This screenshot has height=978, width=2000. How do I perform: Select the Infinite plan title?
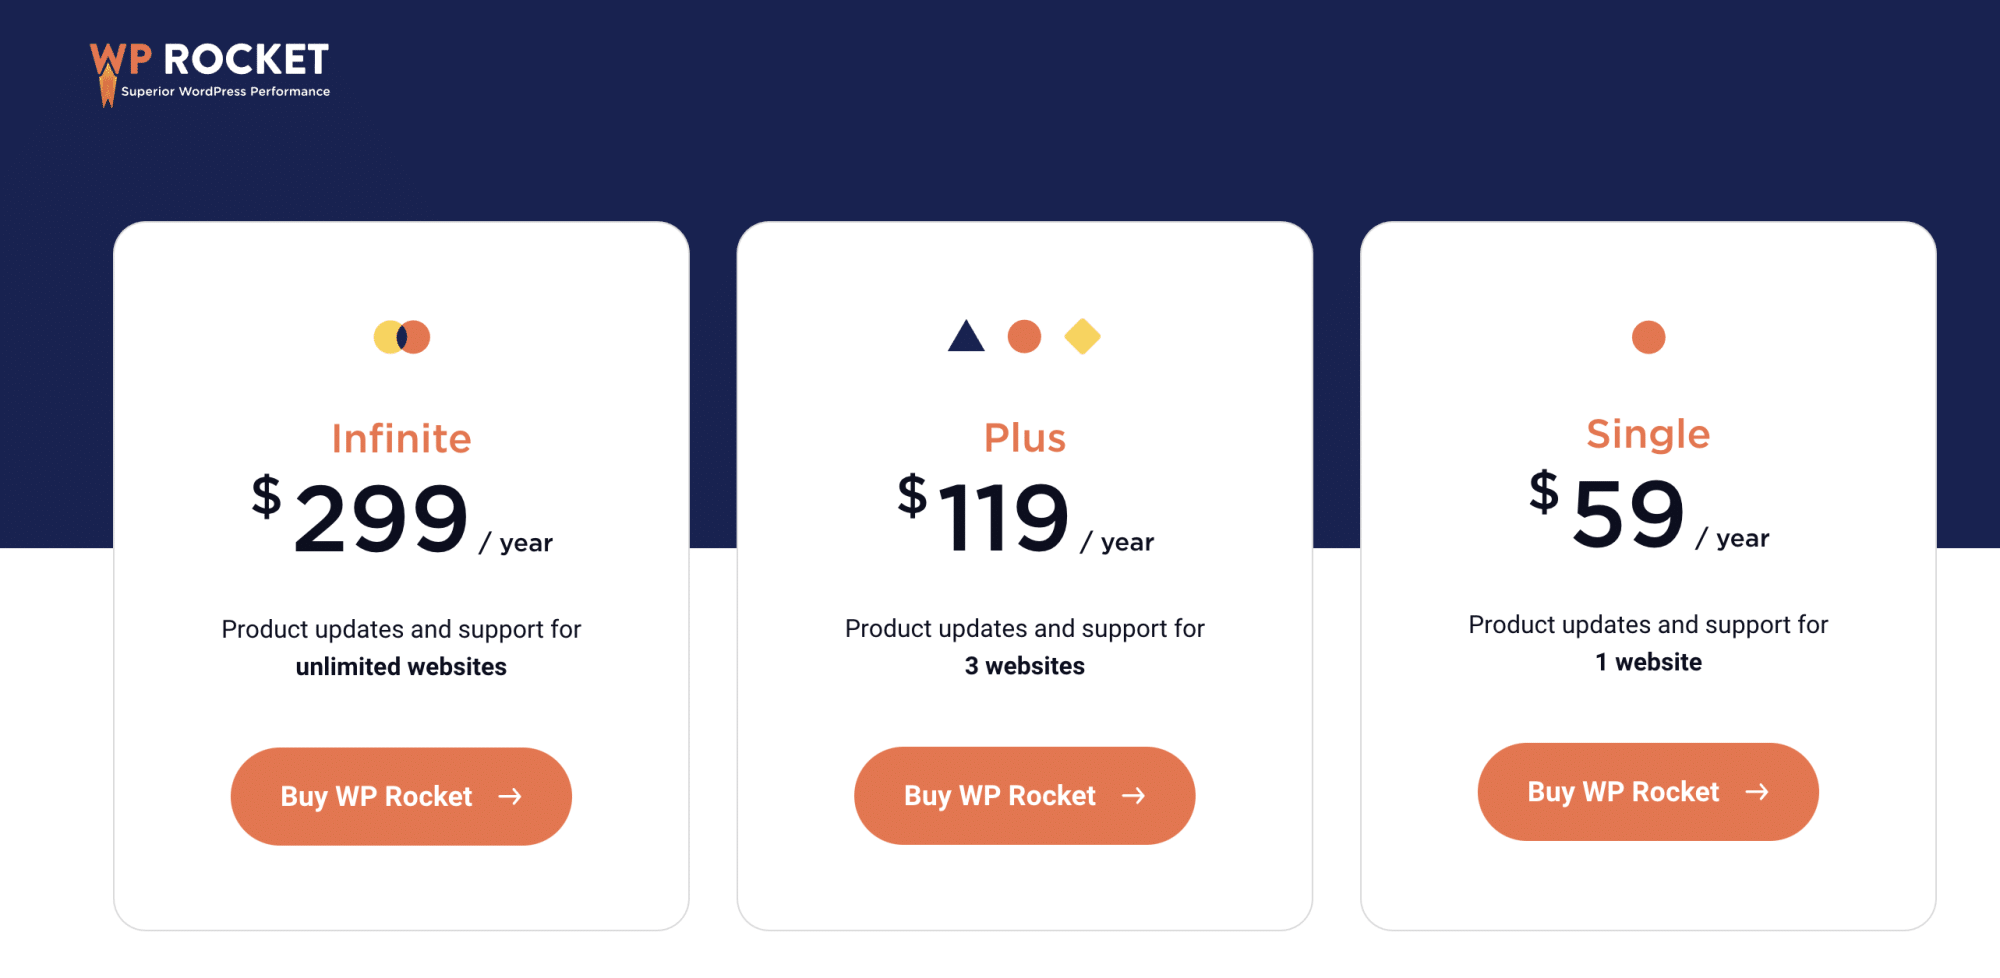tap(401, 439)
